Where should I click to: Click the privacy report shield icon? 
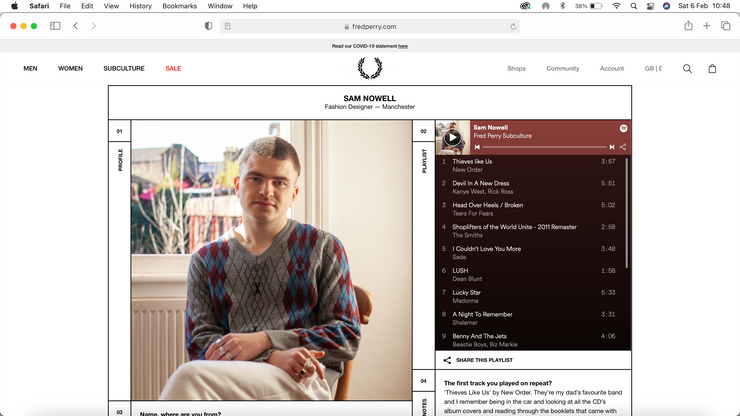208,26
